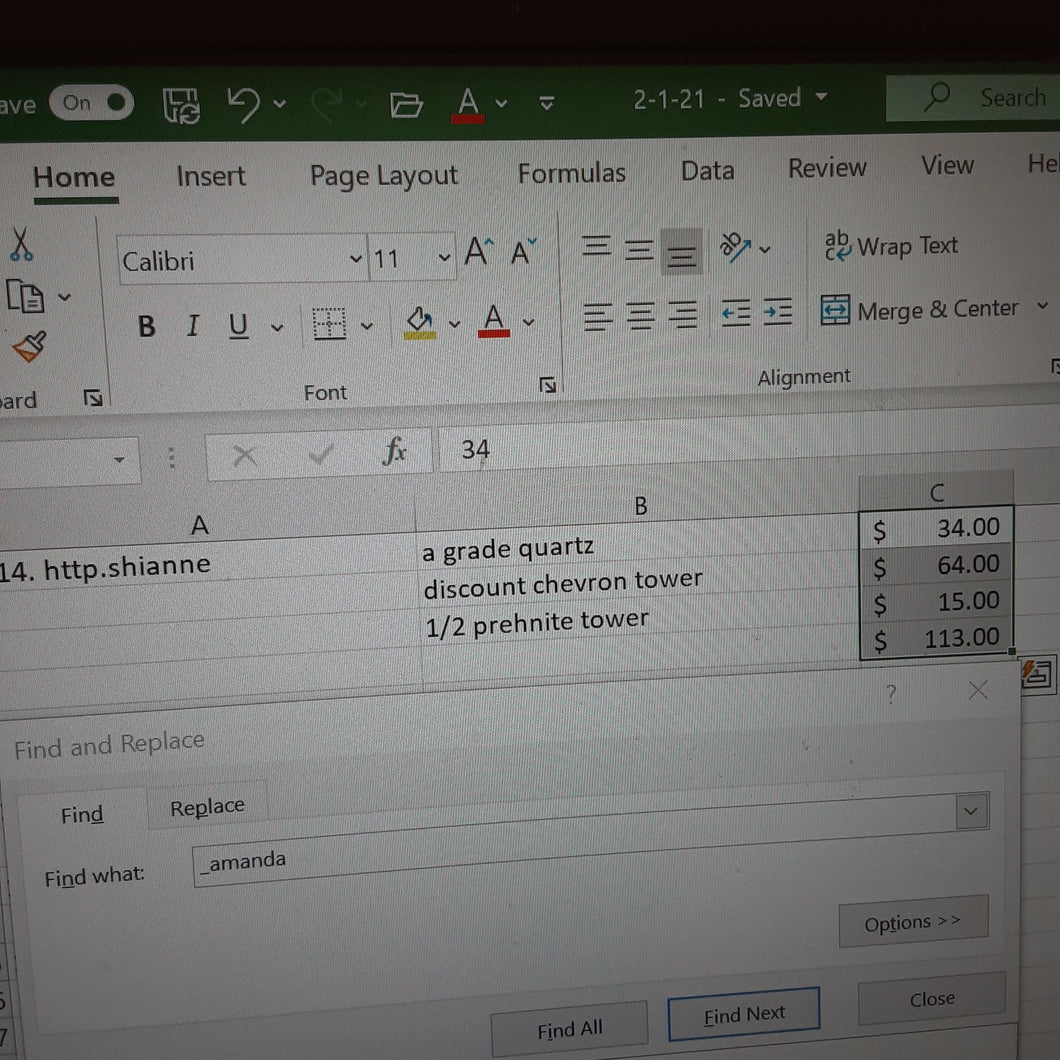The height and width of the screenshot is (1060, 1060).
Task: Open the Name Box dropdown arrow
Action: coord(120,460)
